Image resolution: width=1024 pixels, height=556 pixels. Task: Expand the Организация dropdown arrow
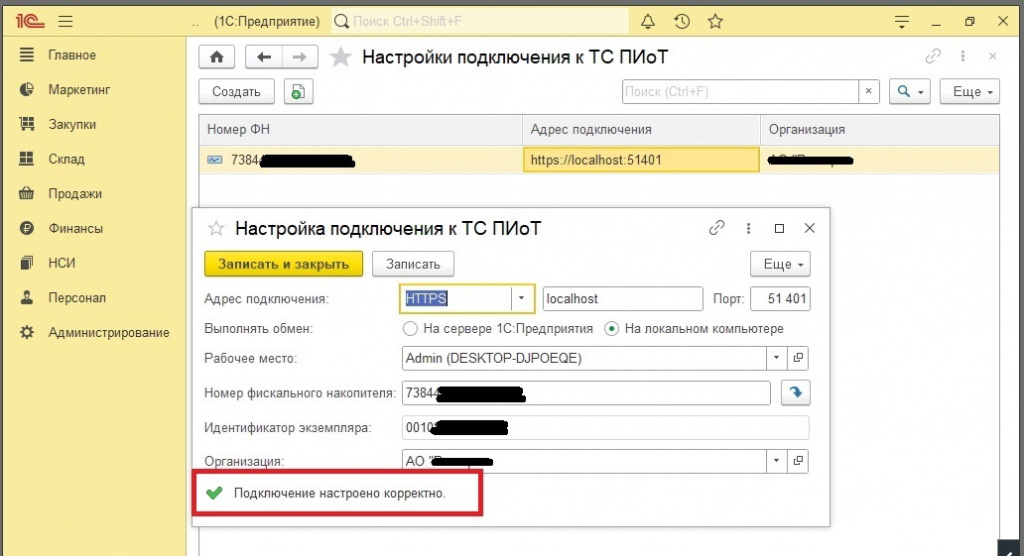coord(776,461)
